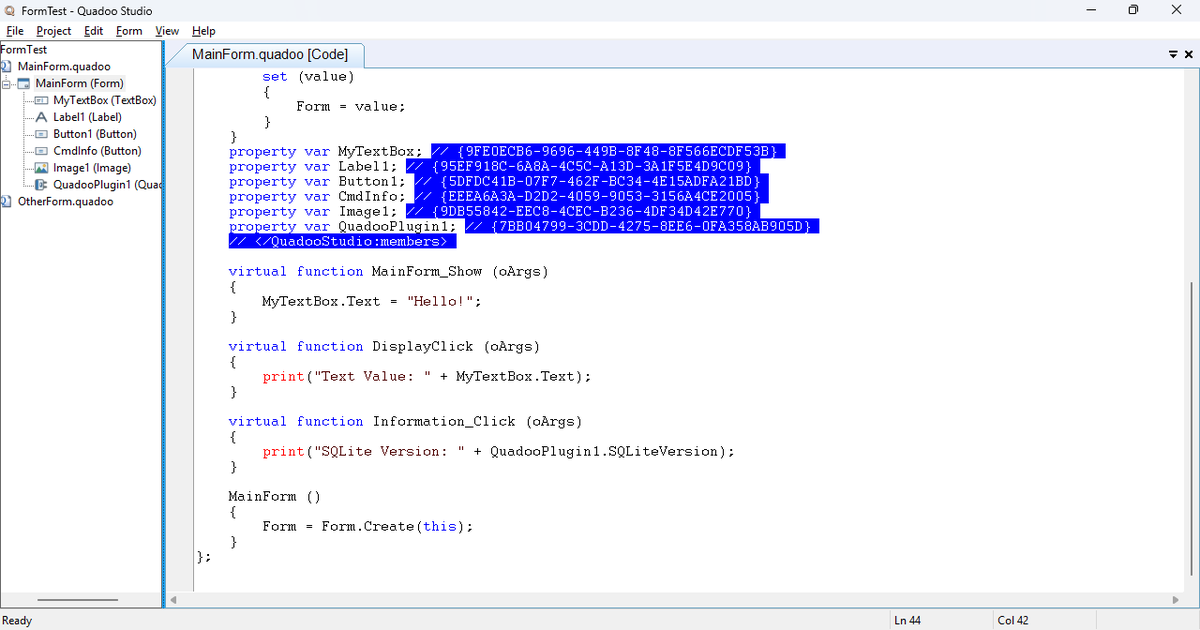Click the textbox icon next to MyTextBox
The width and height of the screenshot is (1200, 630).
coord(42,100)
